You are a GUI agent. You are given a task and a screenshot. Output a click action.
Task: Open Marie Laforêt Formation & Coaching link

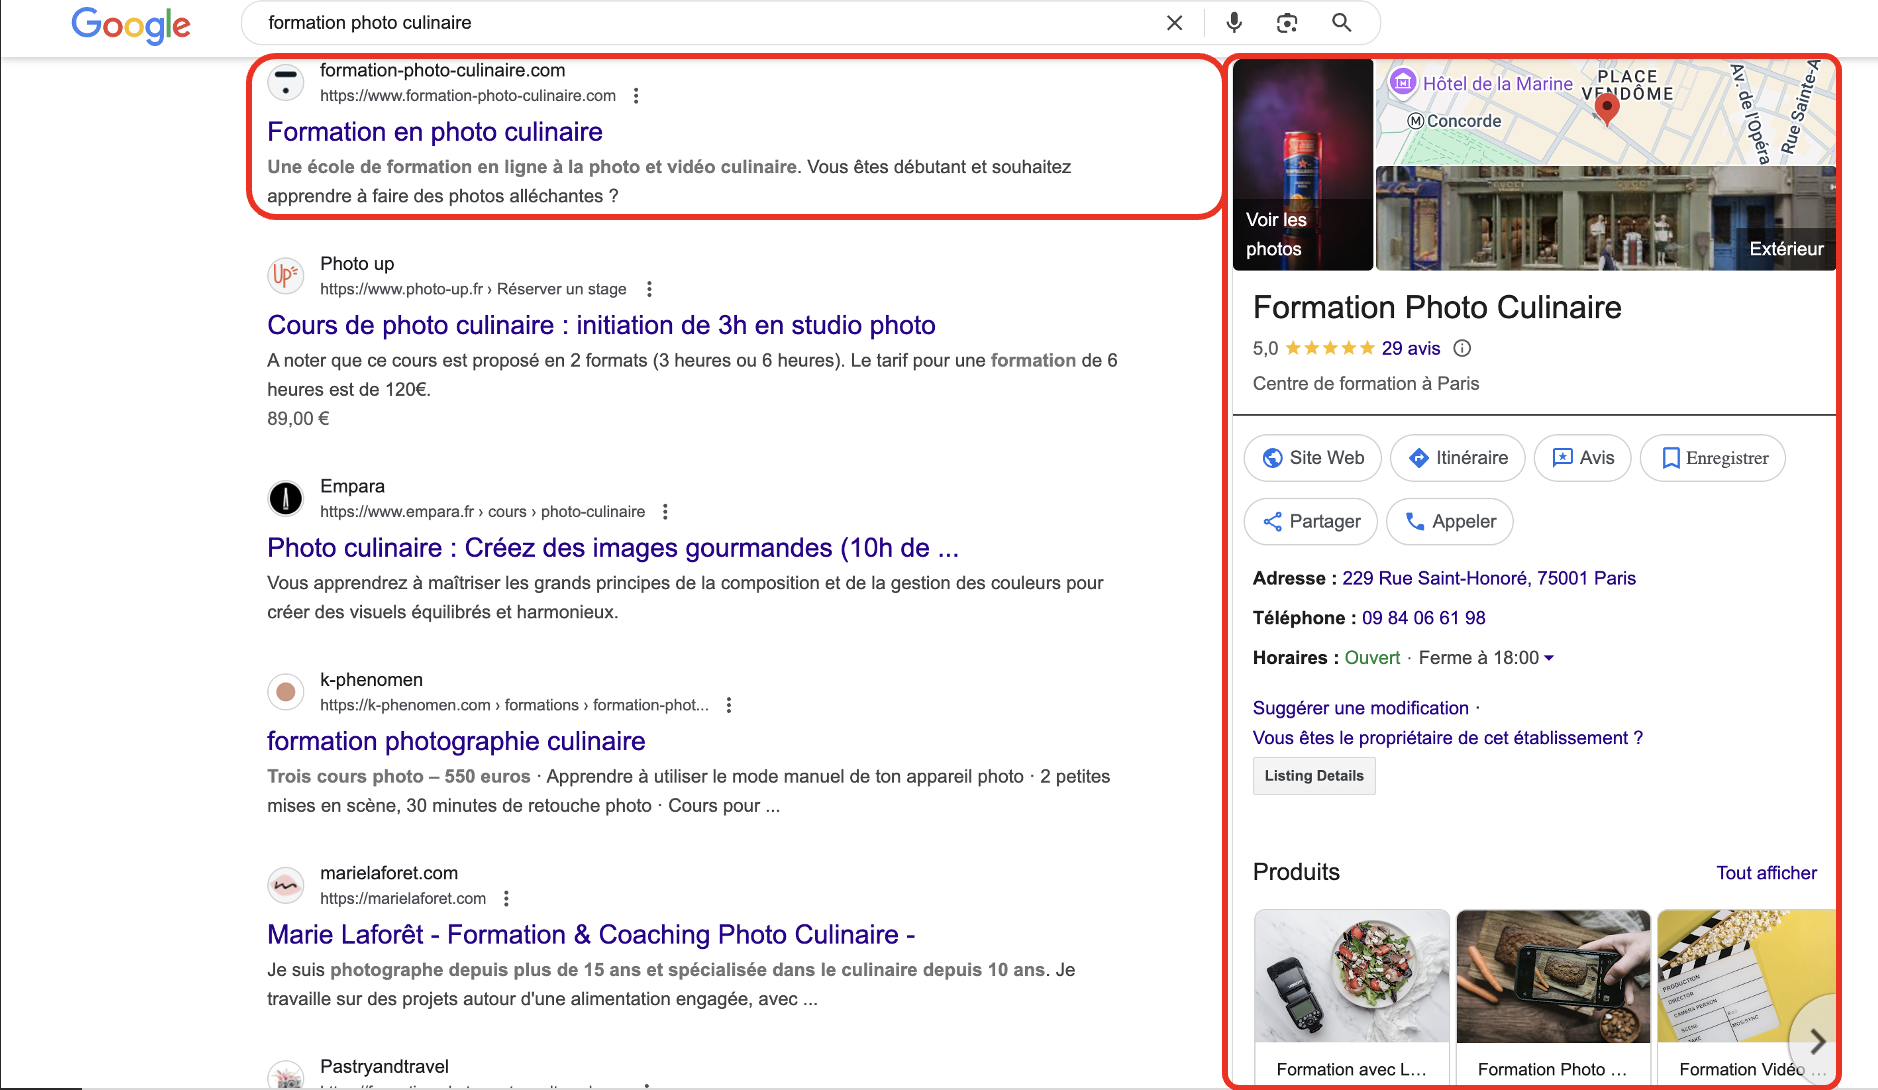pos(591,934)
